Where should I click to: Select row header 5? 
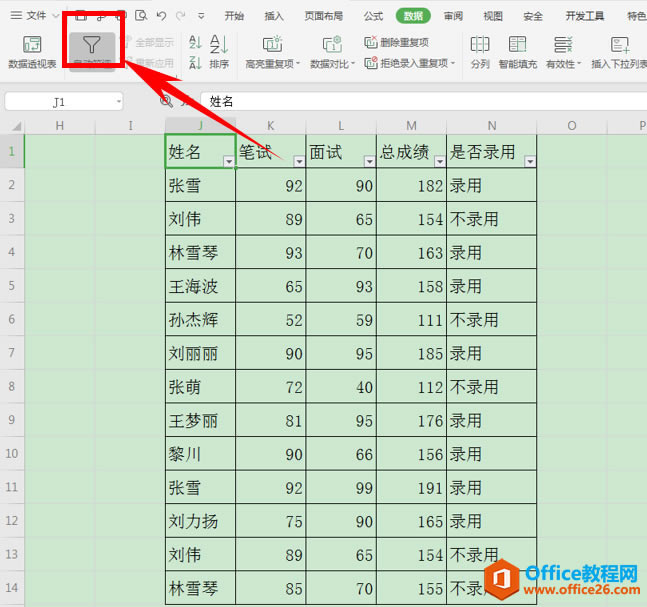12,286
